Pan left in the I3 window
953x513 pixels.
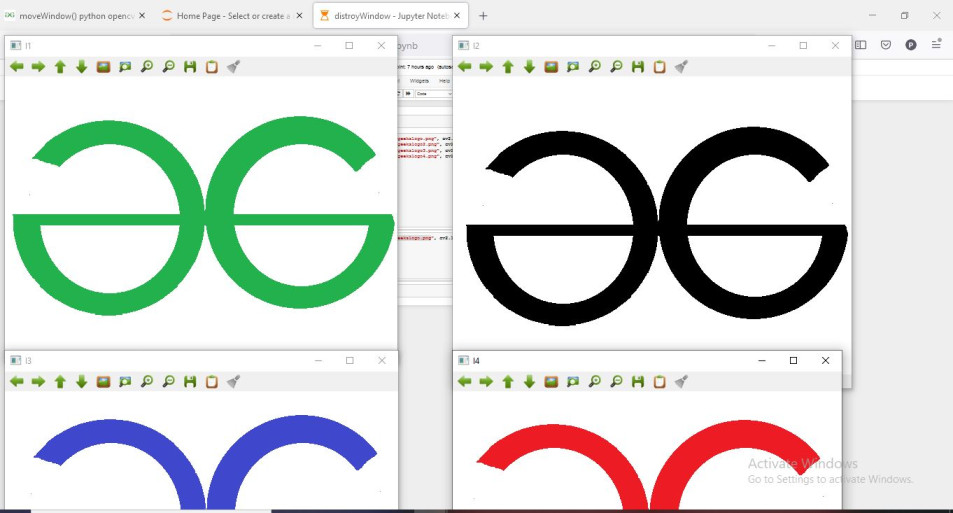(x=16, y=382)
